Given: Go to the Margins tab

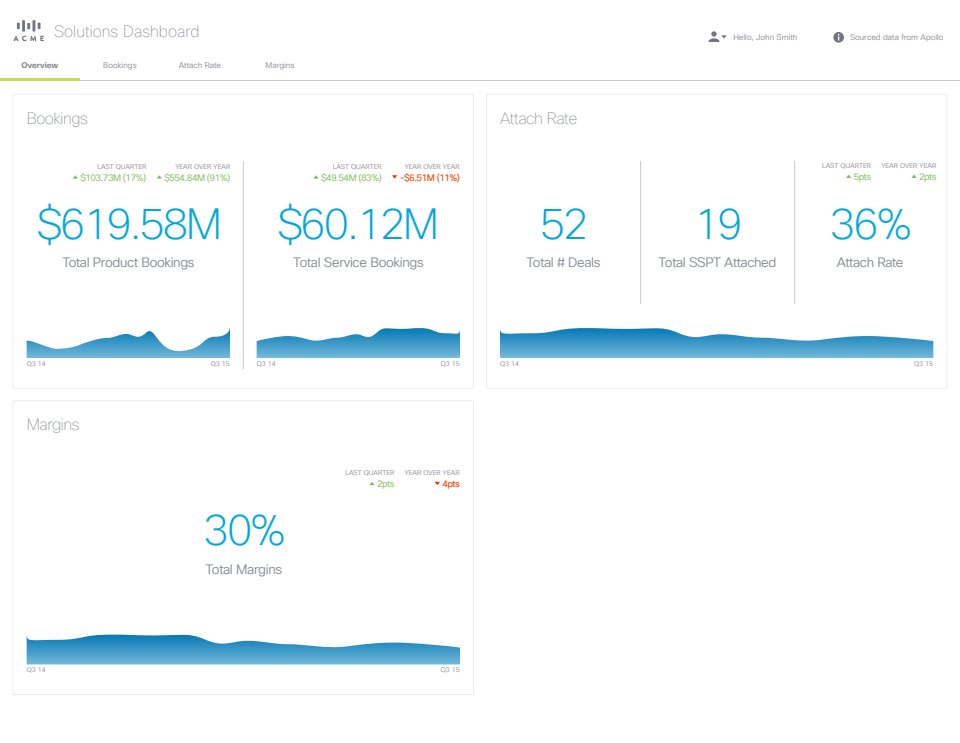Looking at the screenshot, I should 279,65.
